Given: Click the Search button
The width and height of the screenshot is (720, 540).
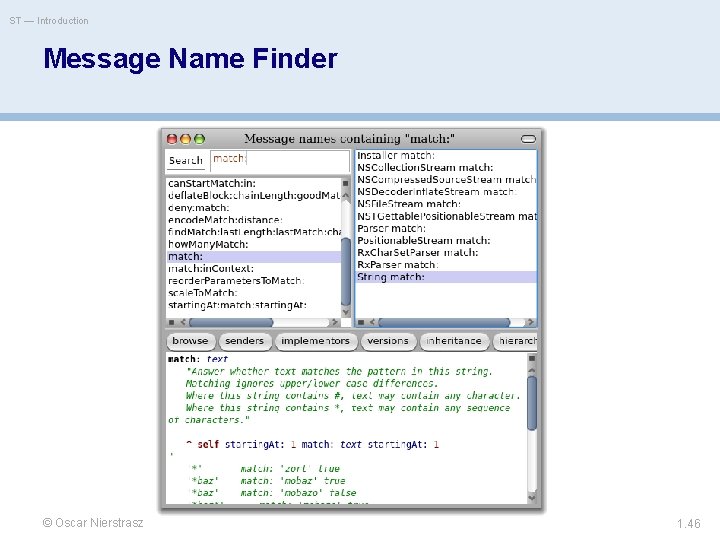Looking at the screenshot, I should 186,160.
